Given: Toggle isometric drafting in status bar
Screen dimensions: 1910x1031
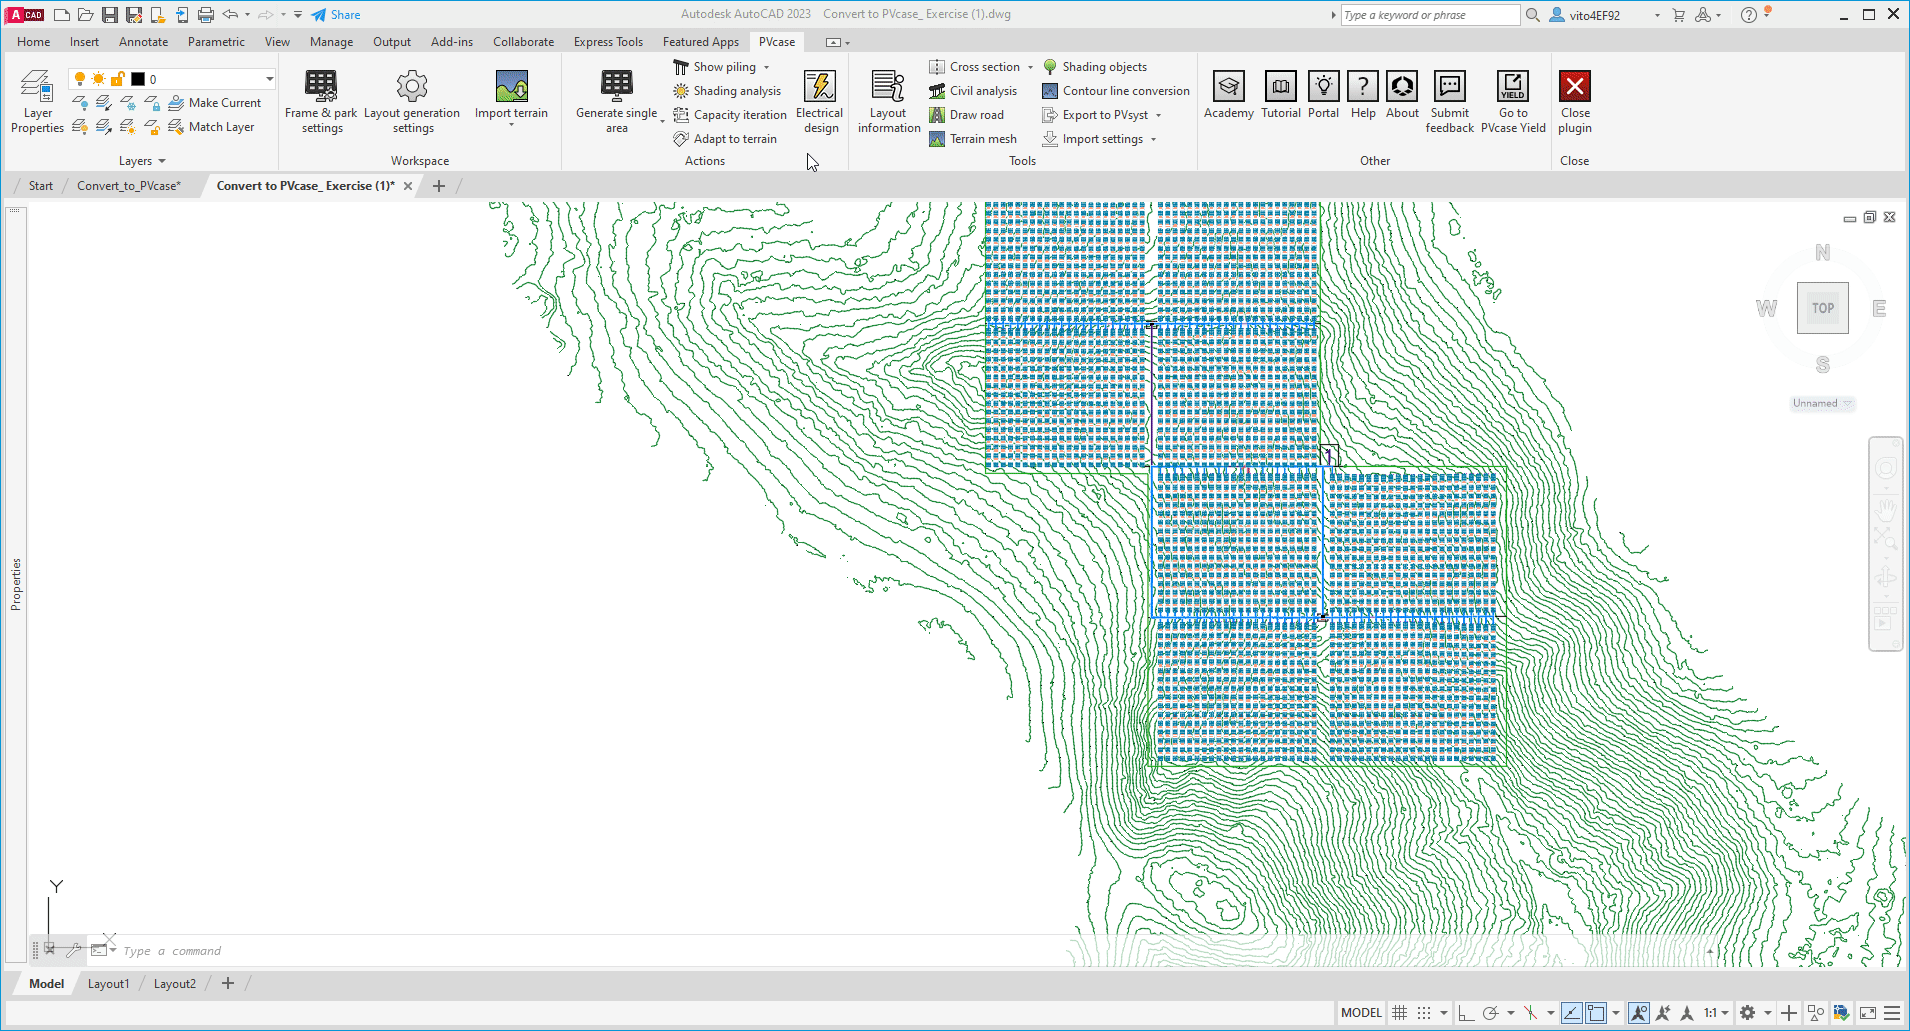Looking at the screenshot, I should tap(1530, 1013).
